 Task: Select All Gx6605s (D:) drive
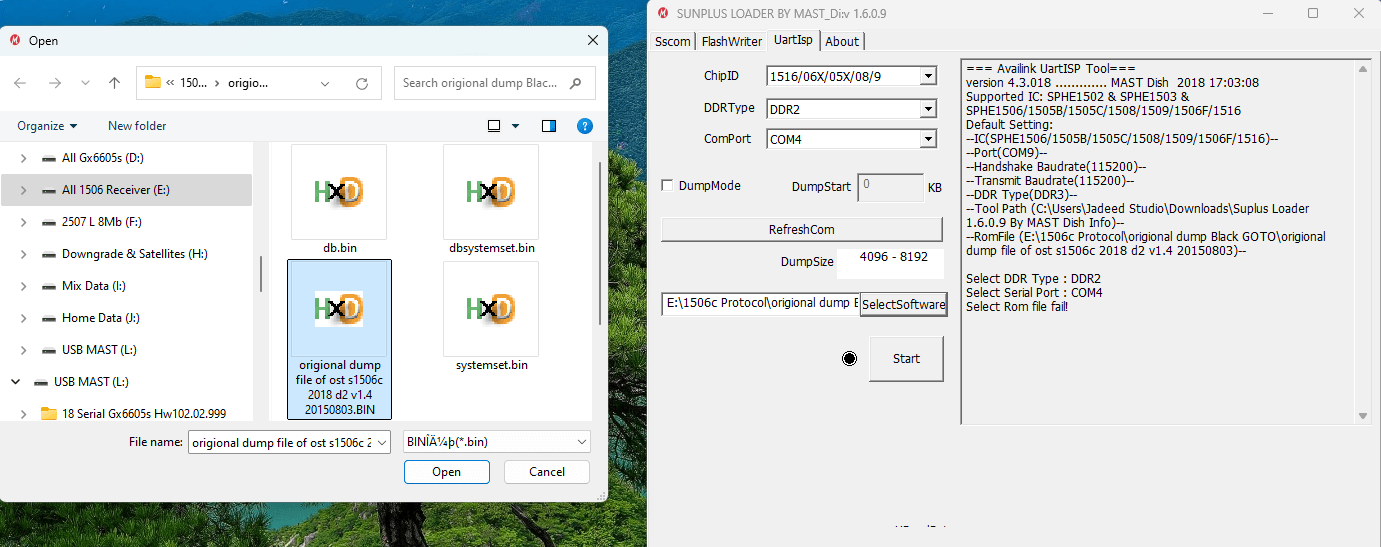[126, 158]
